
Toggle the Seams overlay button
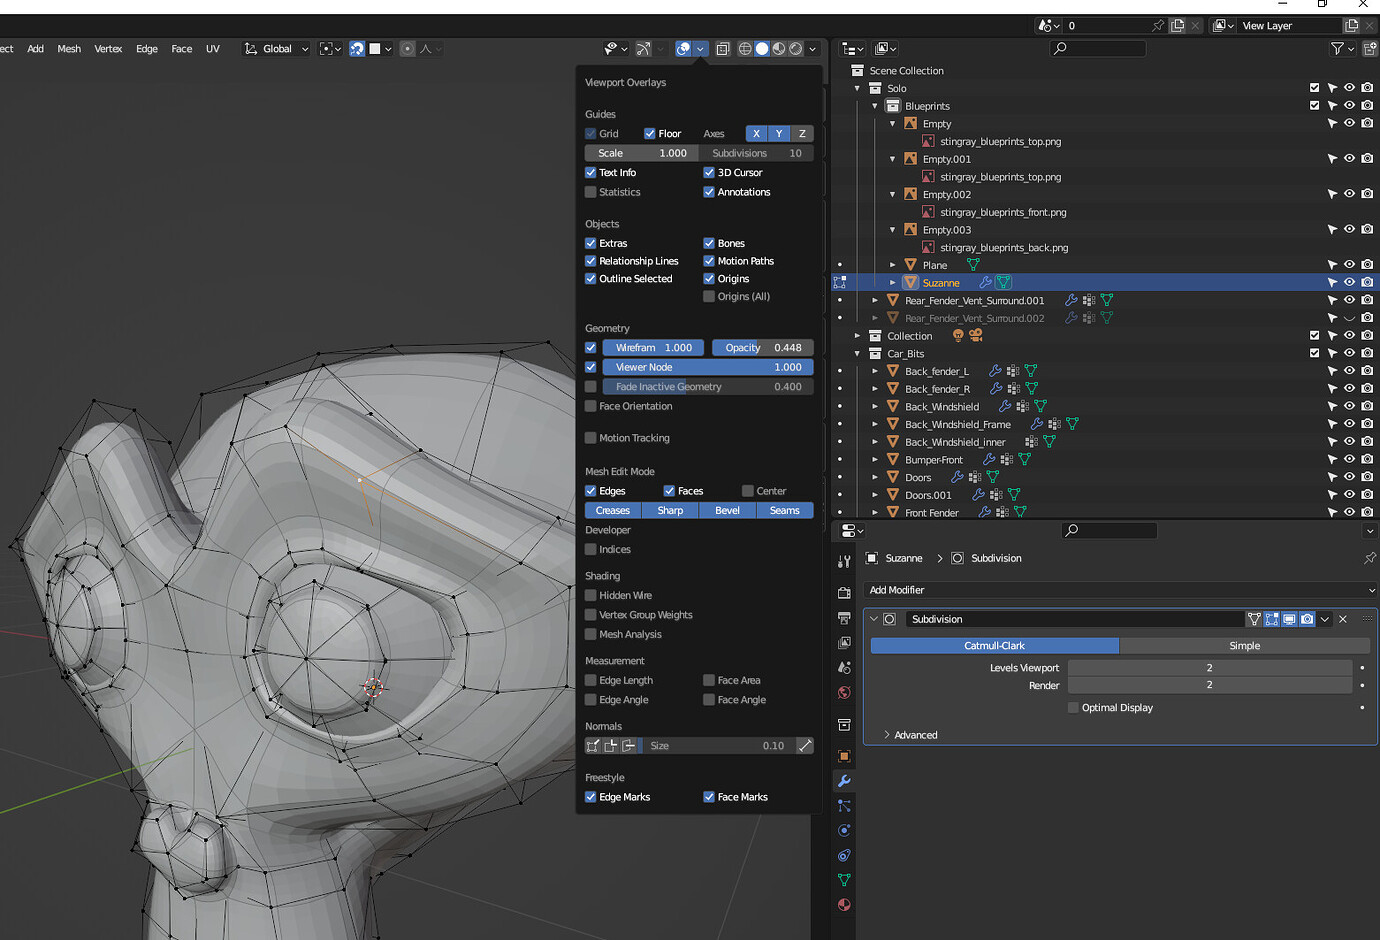(x=785, y=510)
